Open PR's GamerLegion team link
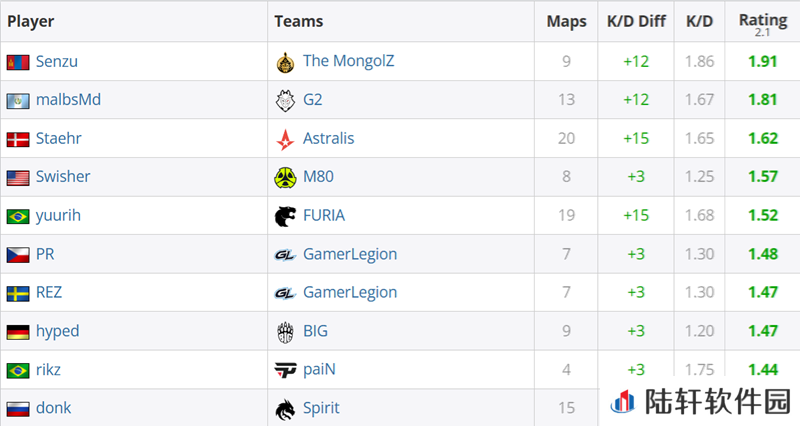The image size is (800, 426). coord(350,254)
